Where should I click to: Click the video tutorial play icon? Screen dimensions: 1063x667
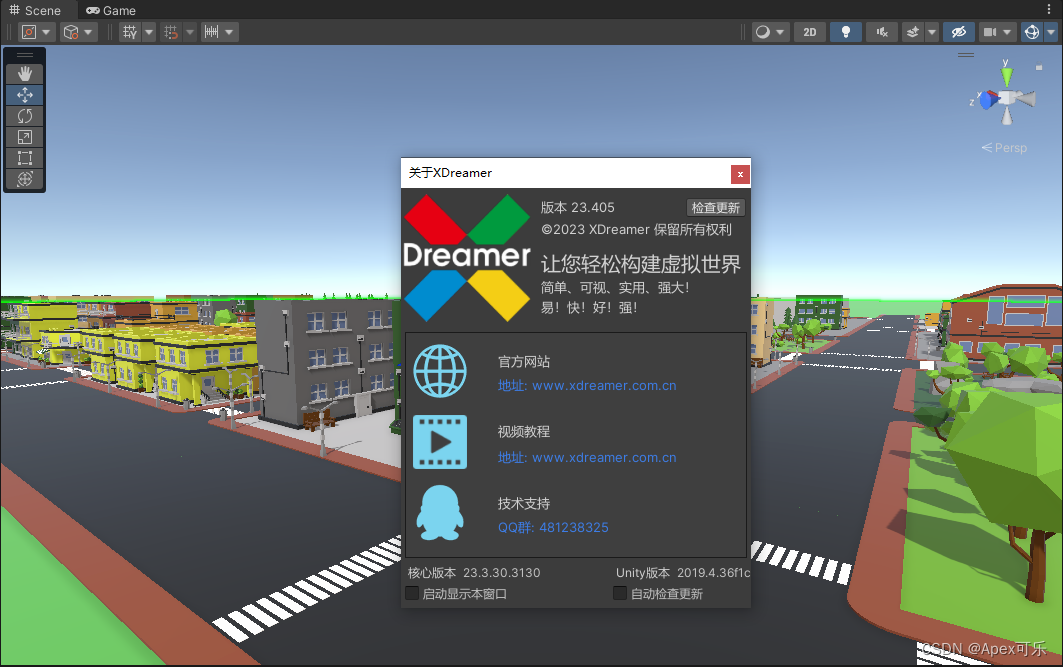(x=440, y=442)
